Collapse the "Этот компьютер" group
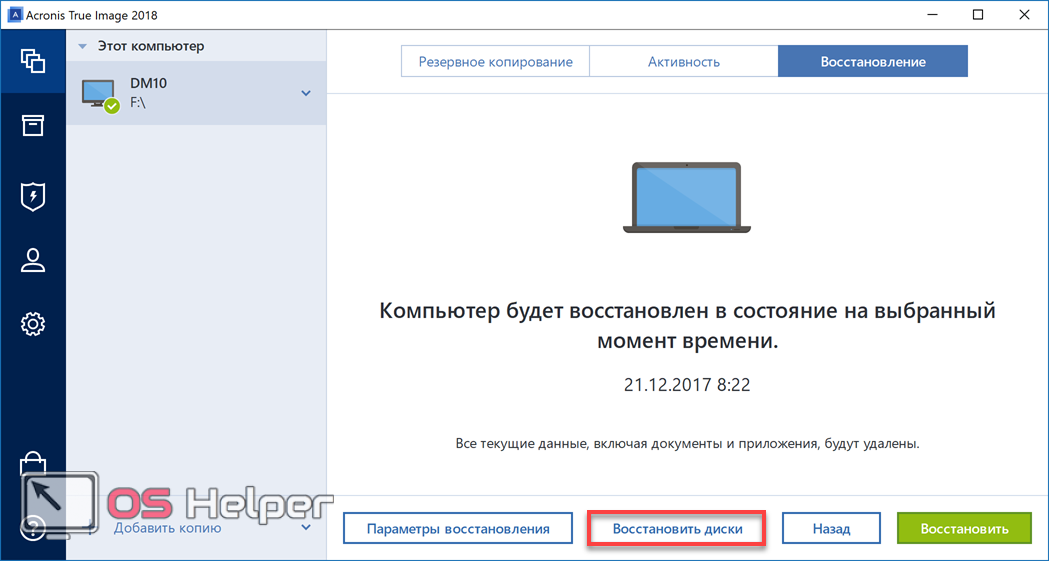This screenshot has height=561, width=1049. [x=83, y=46]
